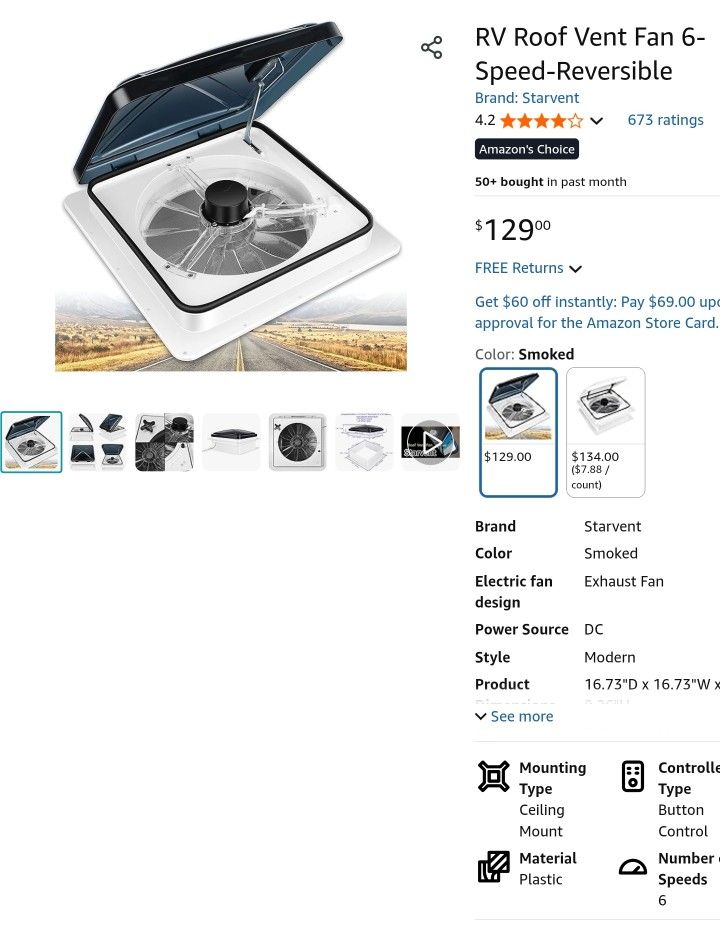The image size is (720, 939).
Task: Select the white color option at $134.00
Action: point(605,431)
